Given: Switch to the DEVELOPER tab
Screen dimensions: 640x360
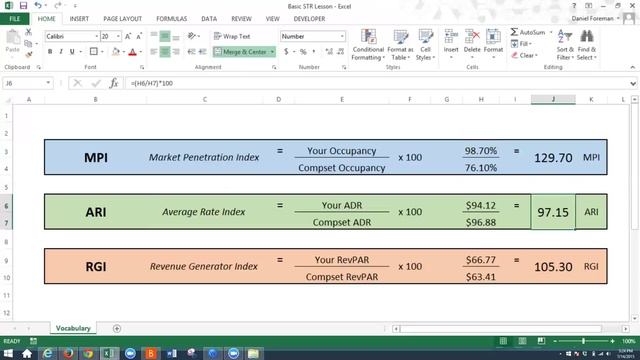Looking at the screenshot, I should [x=309, y=19].
